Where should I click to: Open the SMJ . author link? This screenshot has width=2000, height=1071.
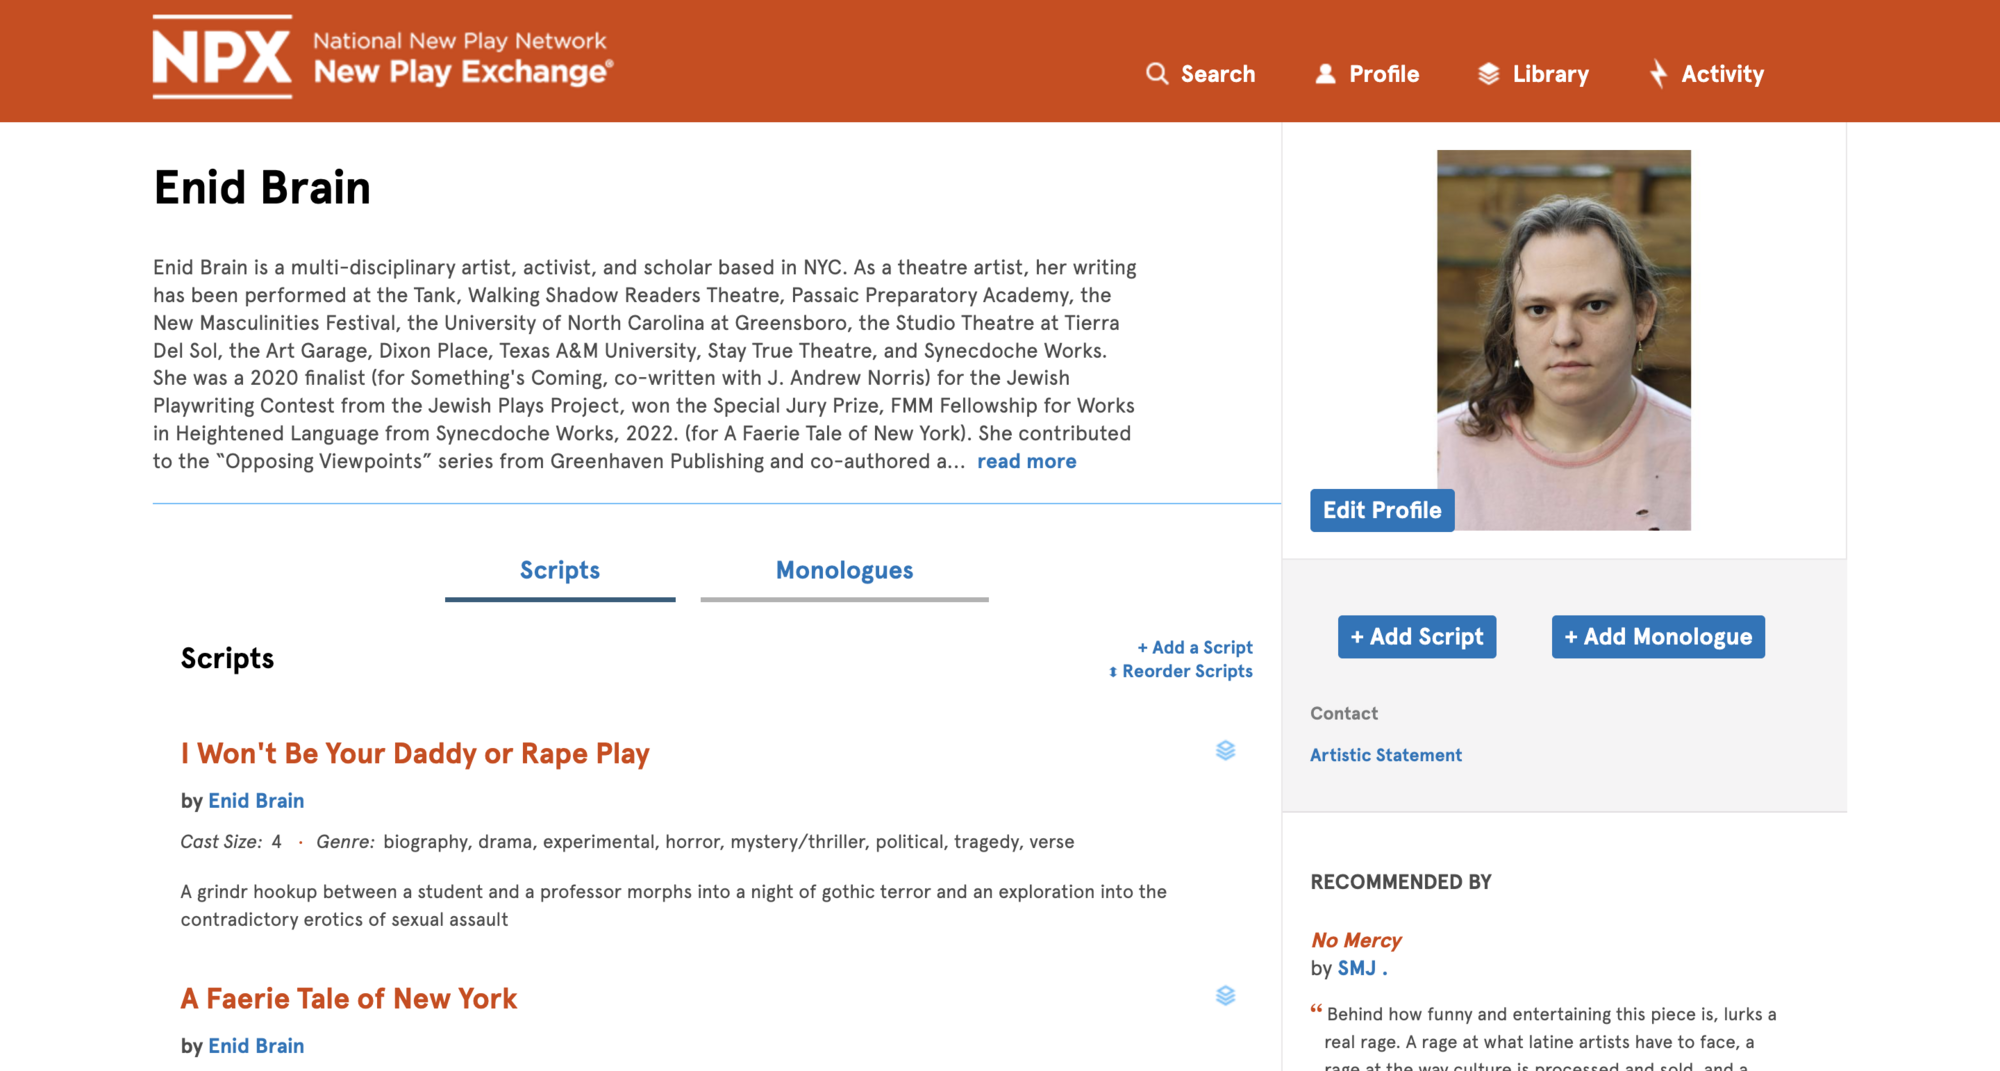1362,968
